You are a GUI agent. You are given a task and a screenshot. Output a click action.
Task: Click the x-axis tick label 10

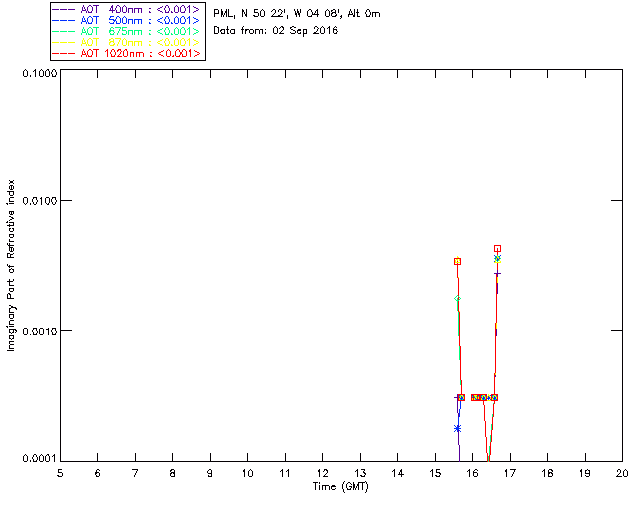tap(247, 473)
